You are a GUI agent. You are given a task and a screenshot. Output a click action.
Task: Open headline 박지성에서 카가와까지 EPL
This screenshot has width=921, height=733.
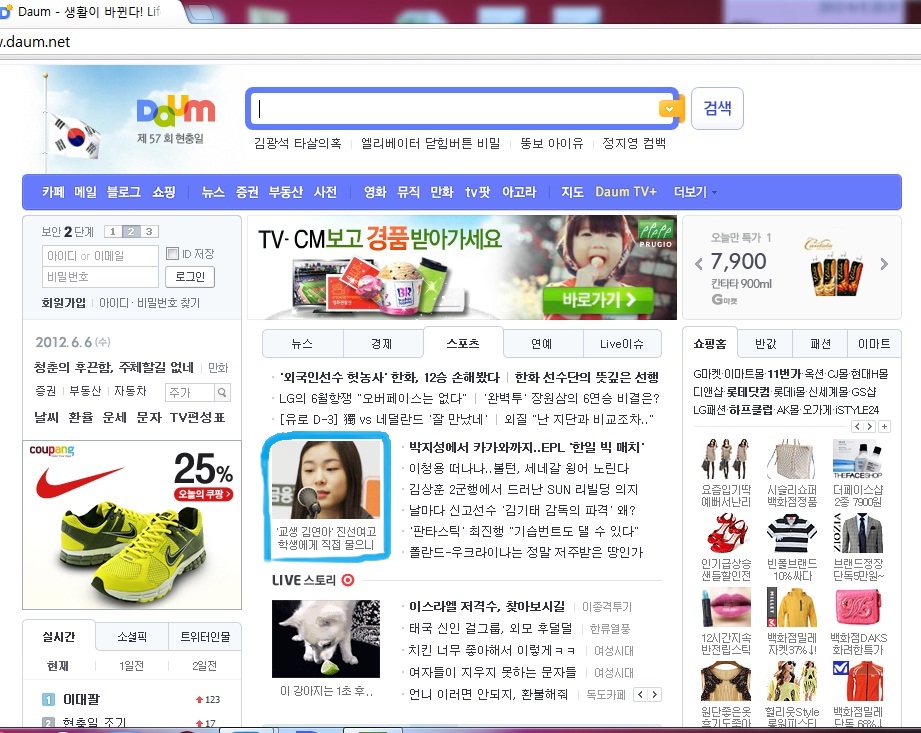[x=527, y=448]
